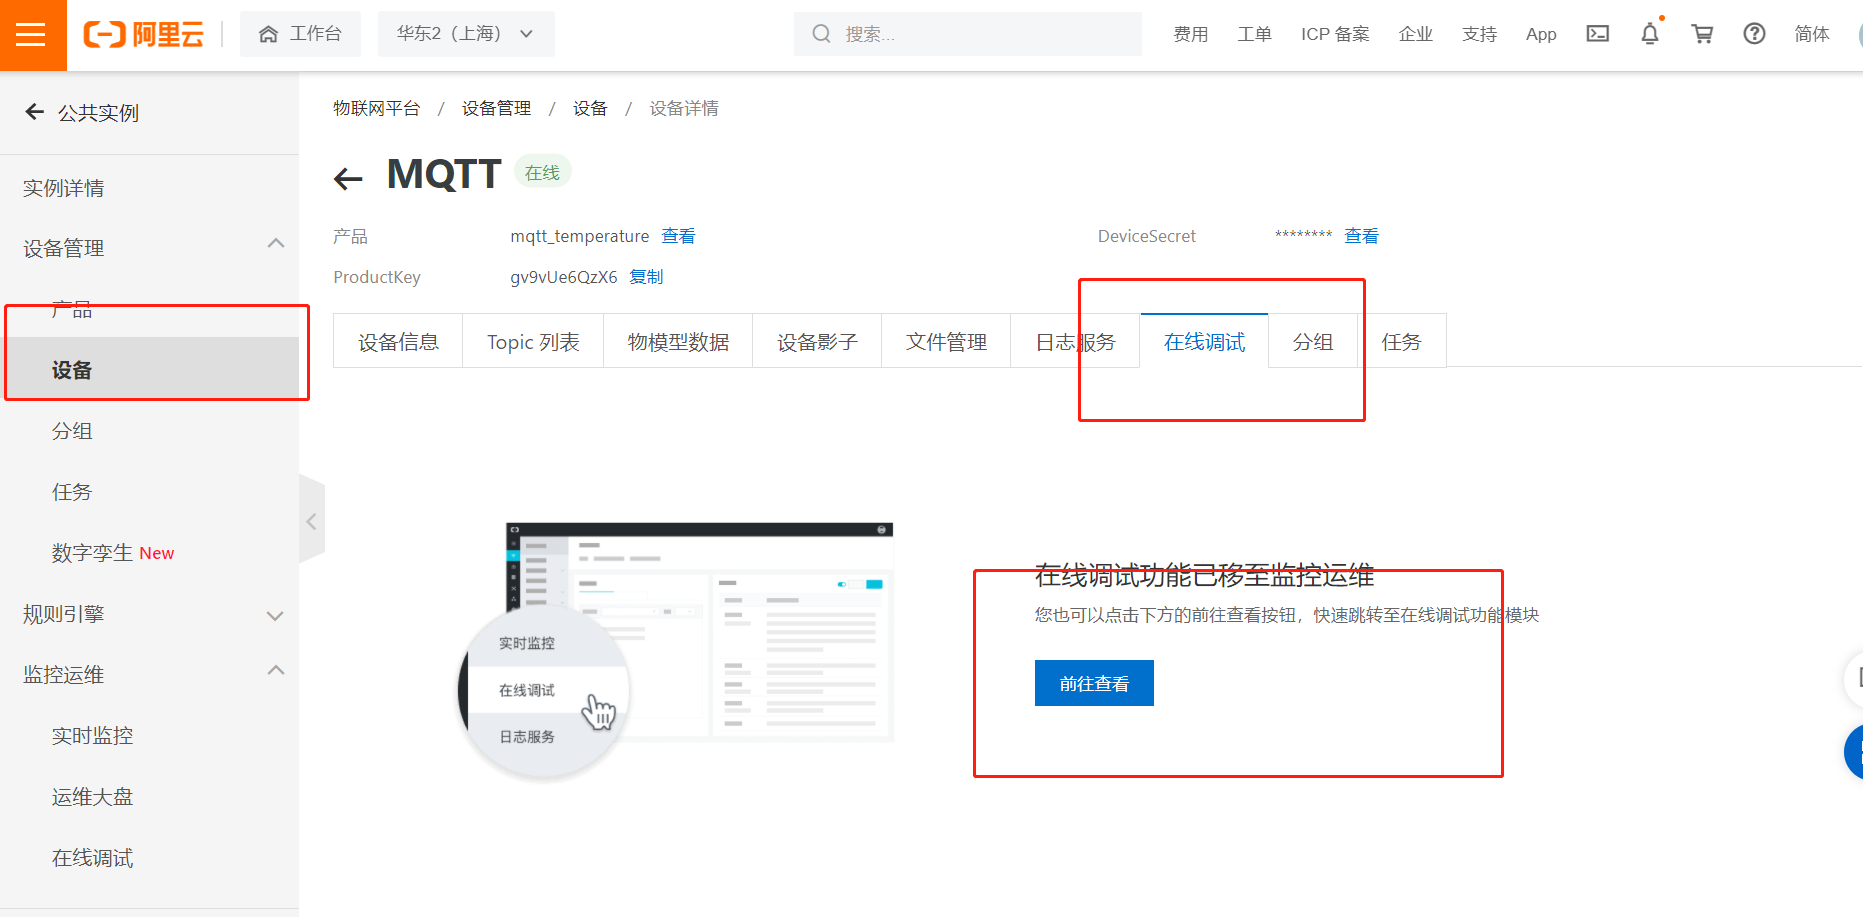Click the search magnifier icon
1863x917 pixels.
(x=821, y=34)
